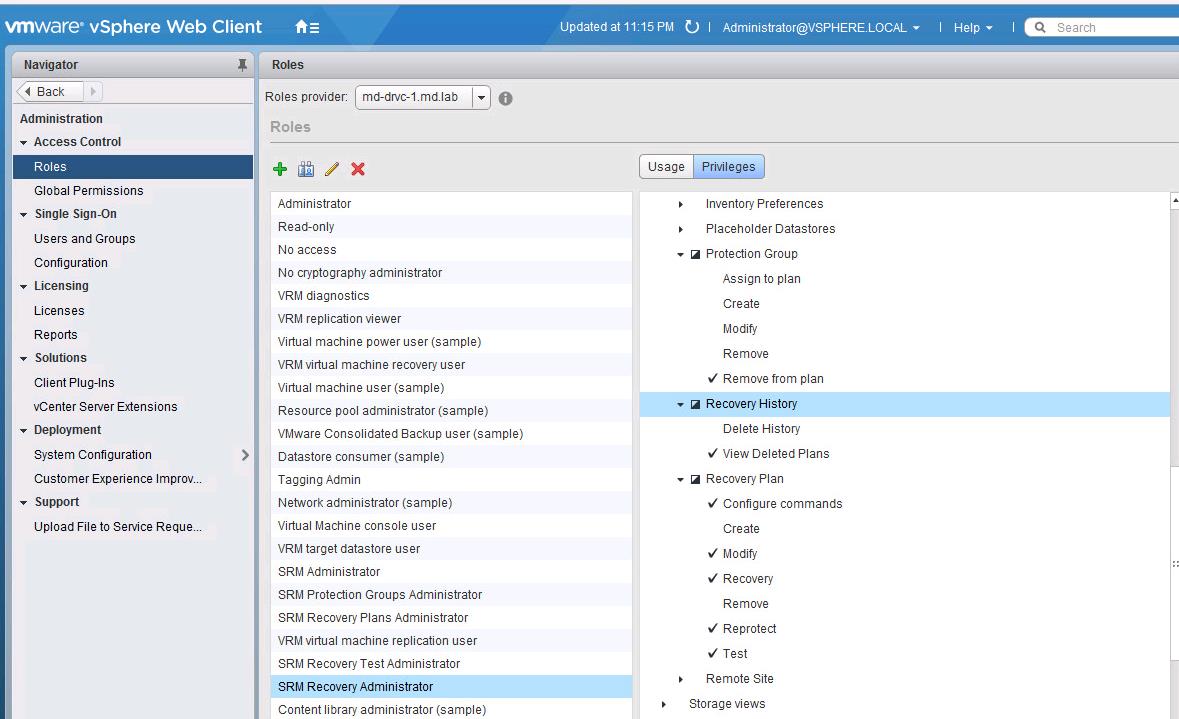Expand the Remote Site node

[680, 679]
